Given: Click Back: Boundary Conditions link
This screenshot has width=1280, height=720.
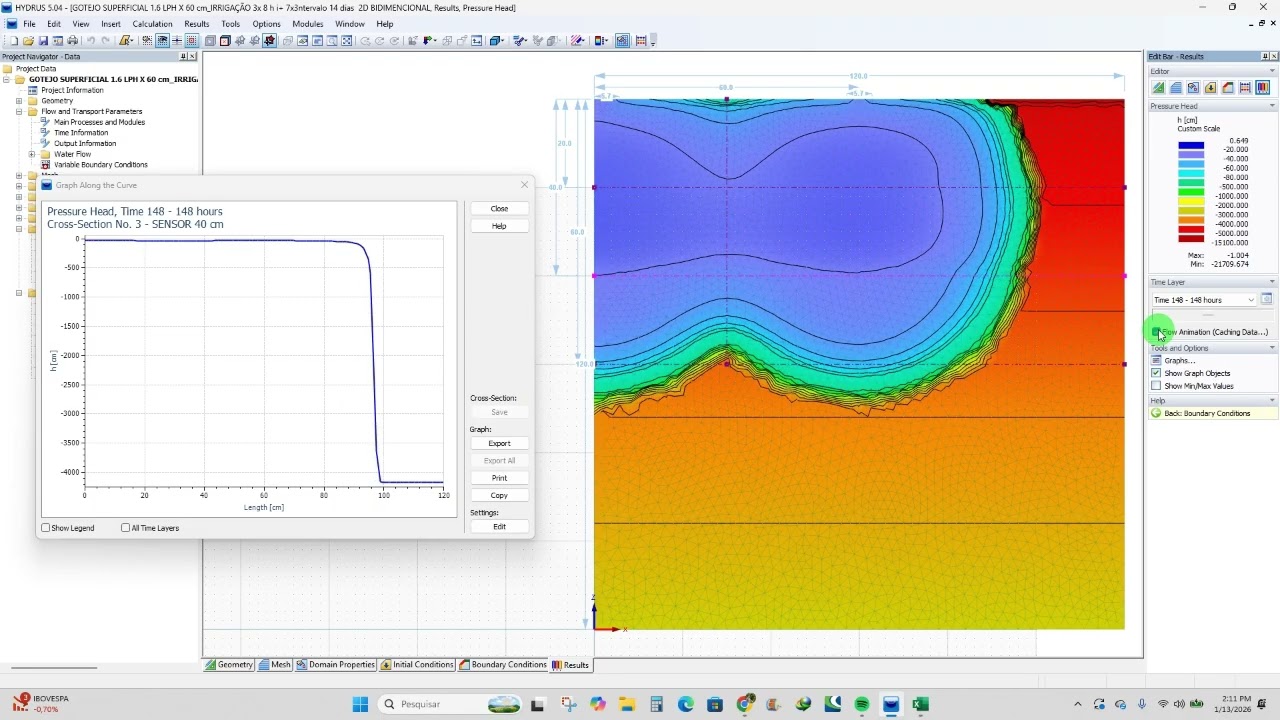Looking at the screenshot, I should click(1207, 413).
